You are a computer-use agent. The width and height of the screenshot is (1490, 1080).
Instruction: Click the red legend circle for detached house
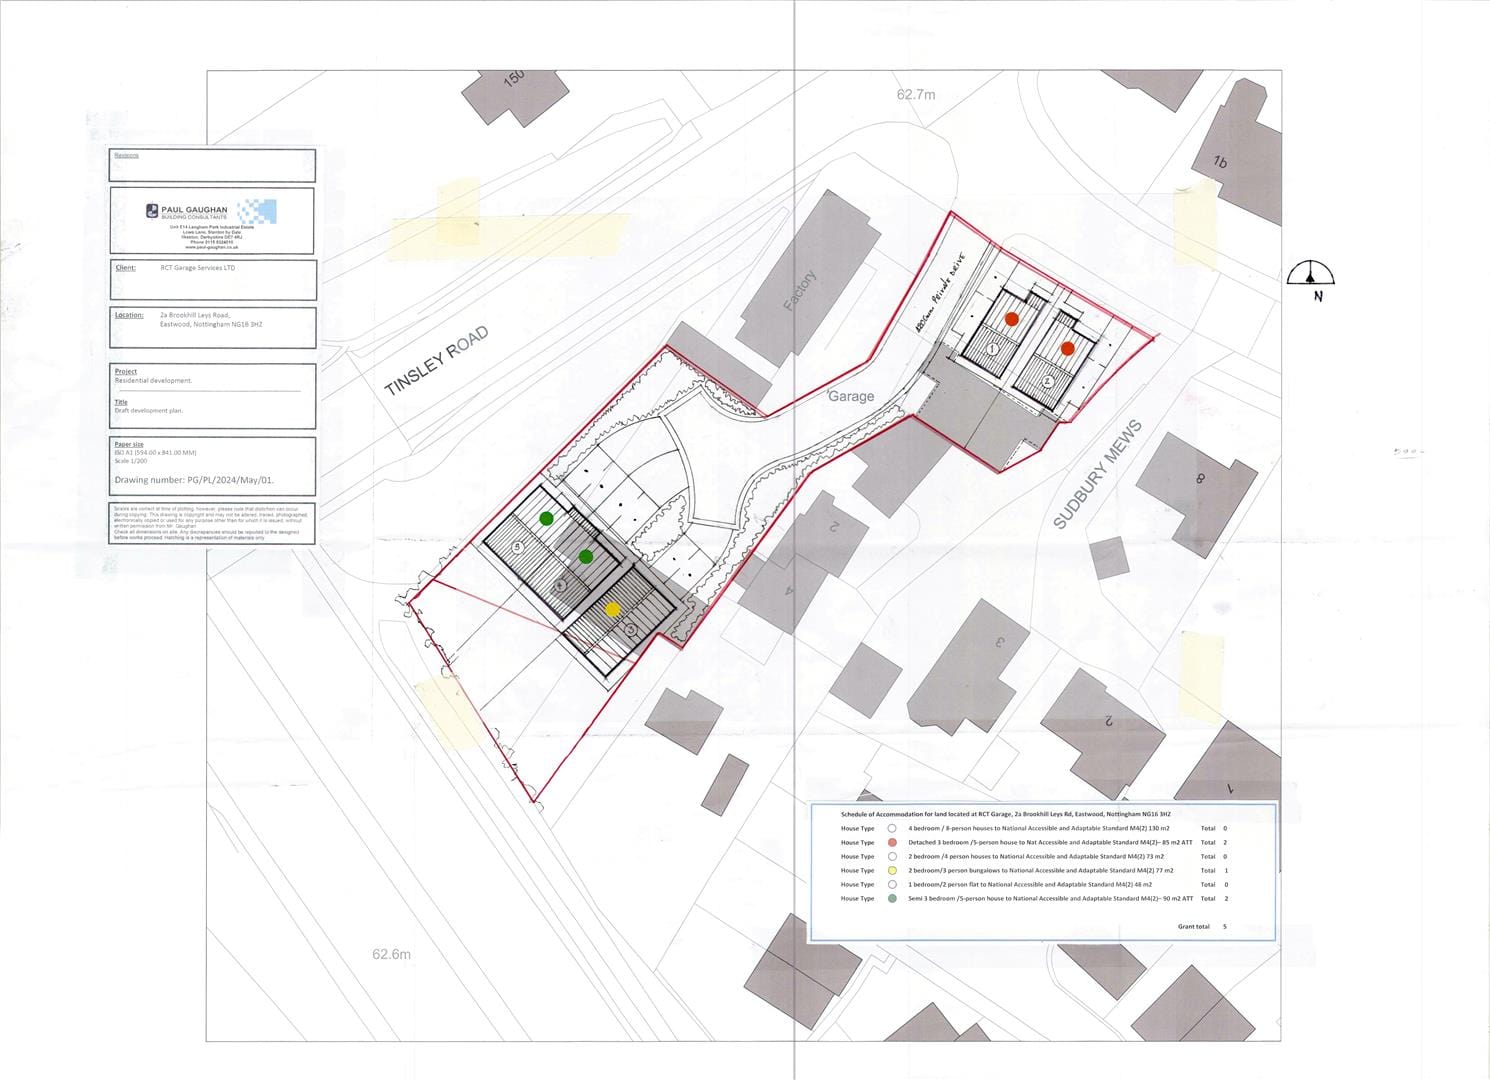(892, 843)
